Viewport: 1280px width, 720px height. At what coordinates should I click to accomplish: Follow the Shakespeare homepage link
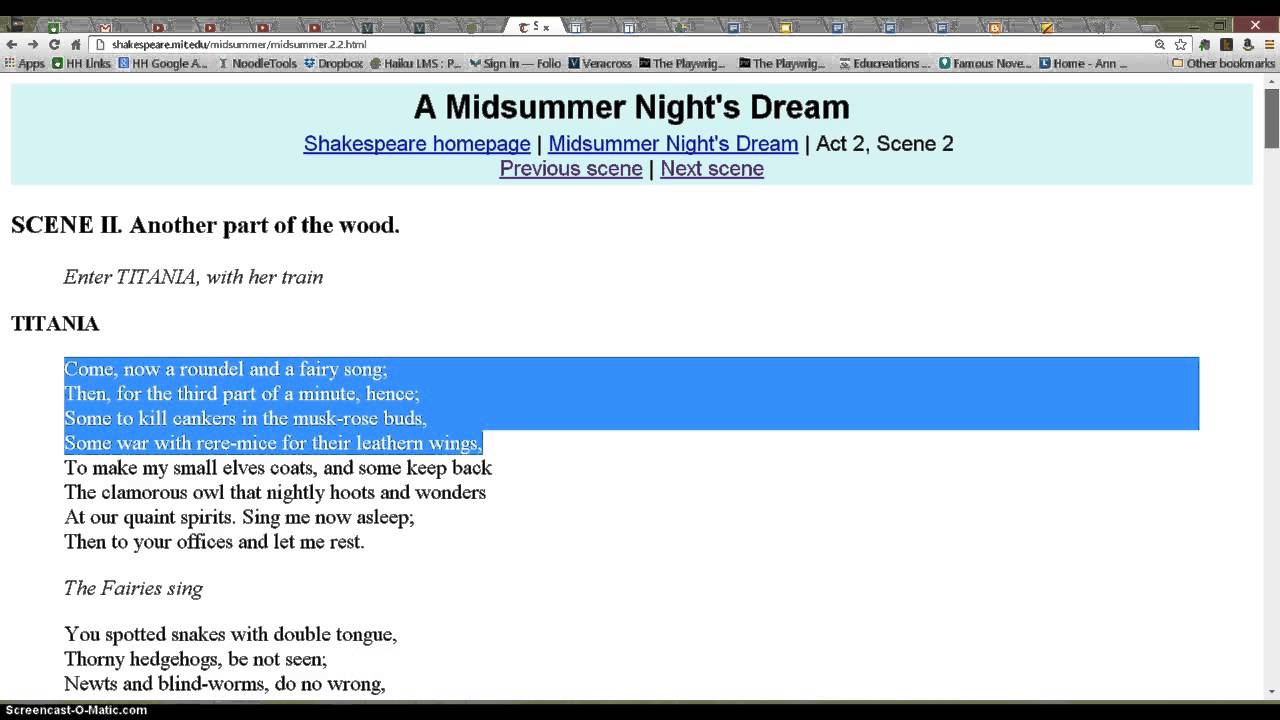click(x=417, y=144)
